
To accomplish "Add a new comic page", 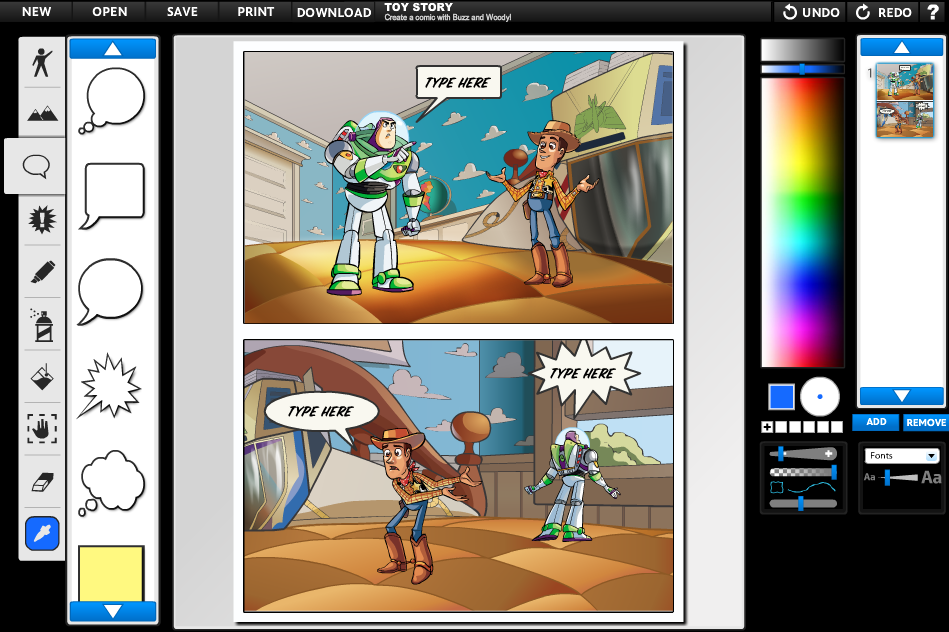I will tap(876, 422).
